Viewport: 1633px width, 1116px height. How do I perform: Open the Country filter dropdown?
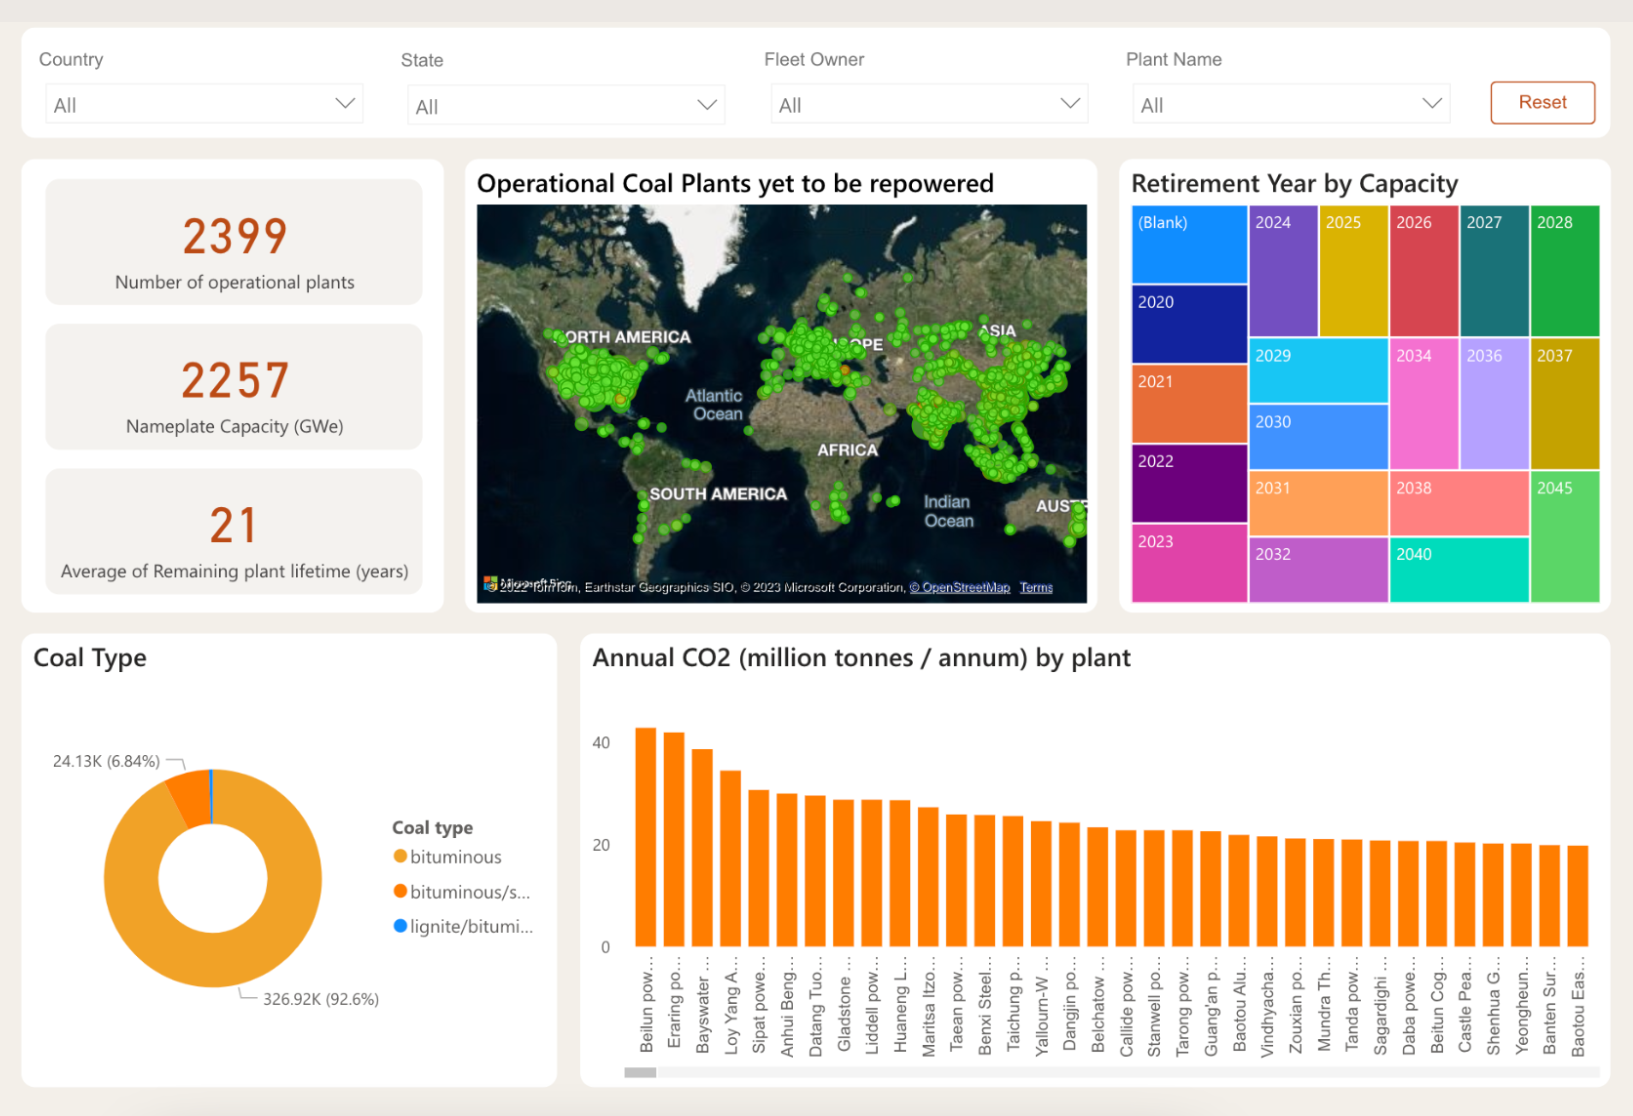pos(204,104)
